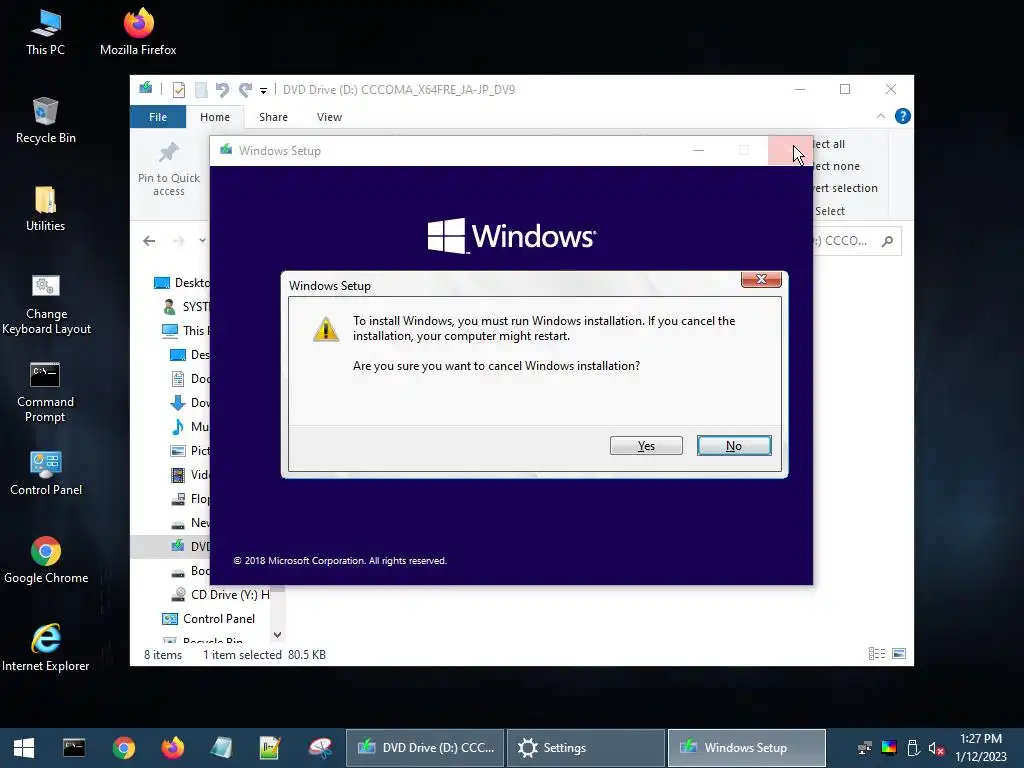Select Desktop in navigation tree
This screenshot has height=768, width=1024.
coord(182,283)
